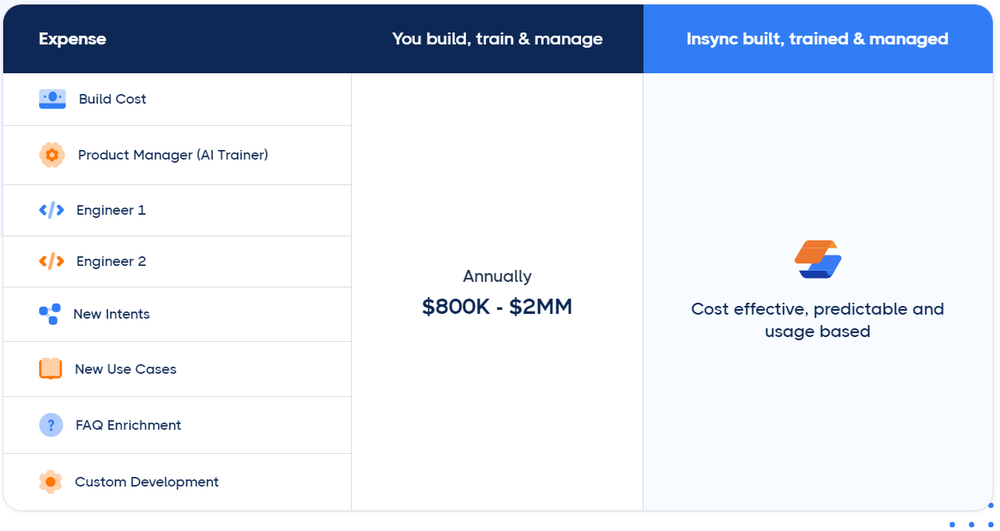Click 'Cost effective, predictable and usage based' text

(818, 320)
